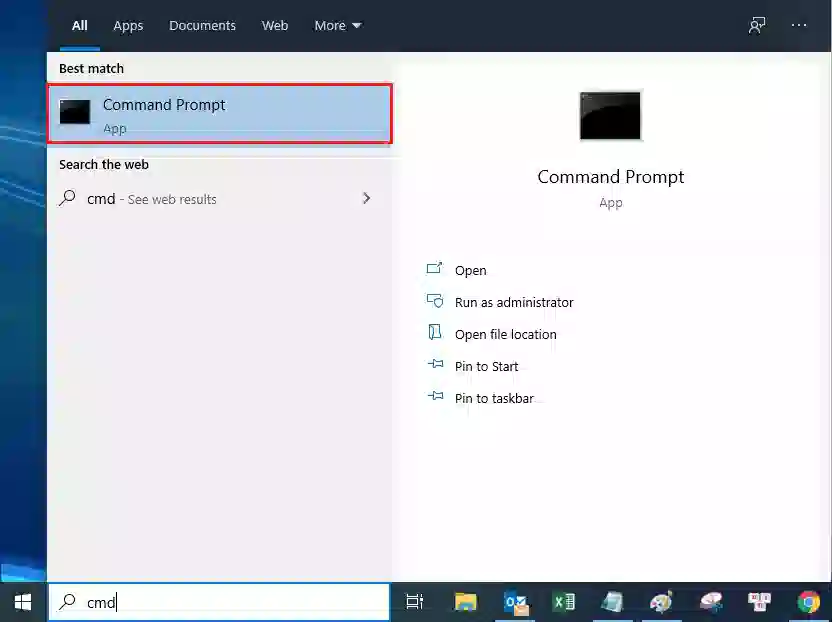
Task: Choose Run as administrator
Action: click(x=513, y=302)
